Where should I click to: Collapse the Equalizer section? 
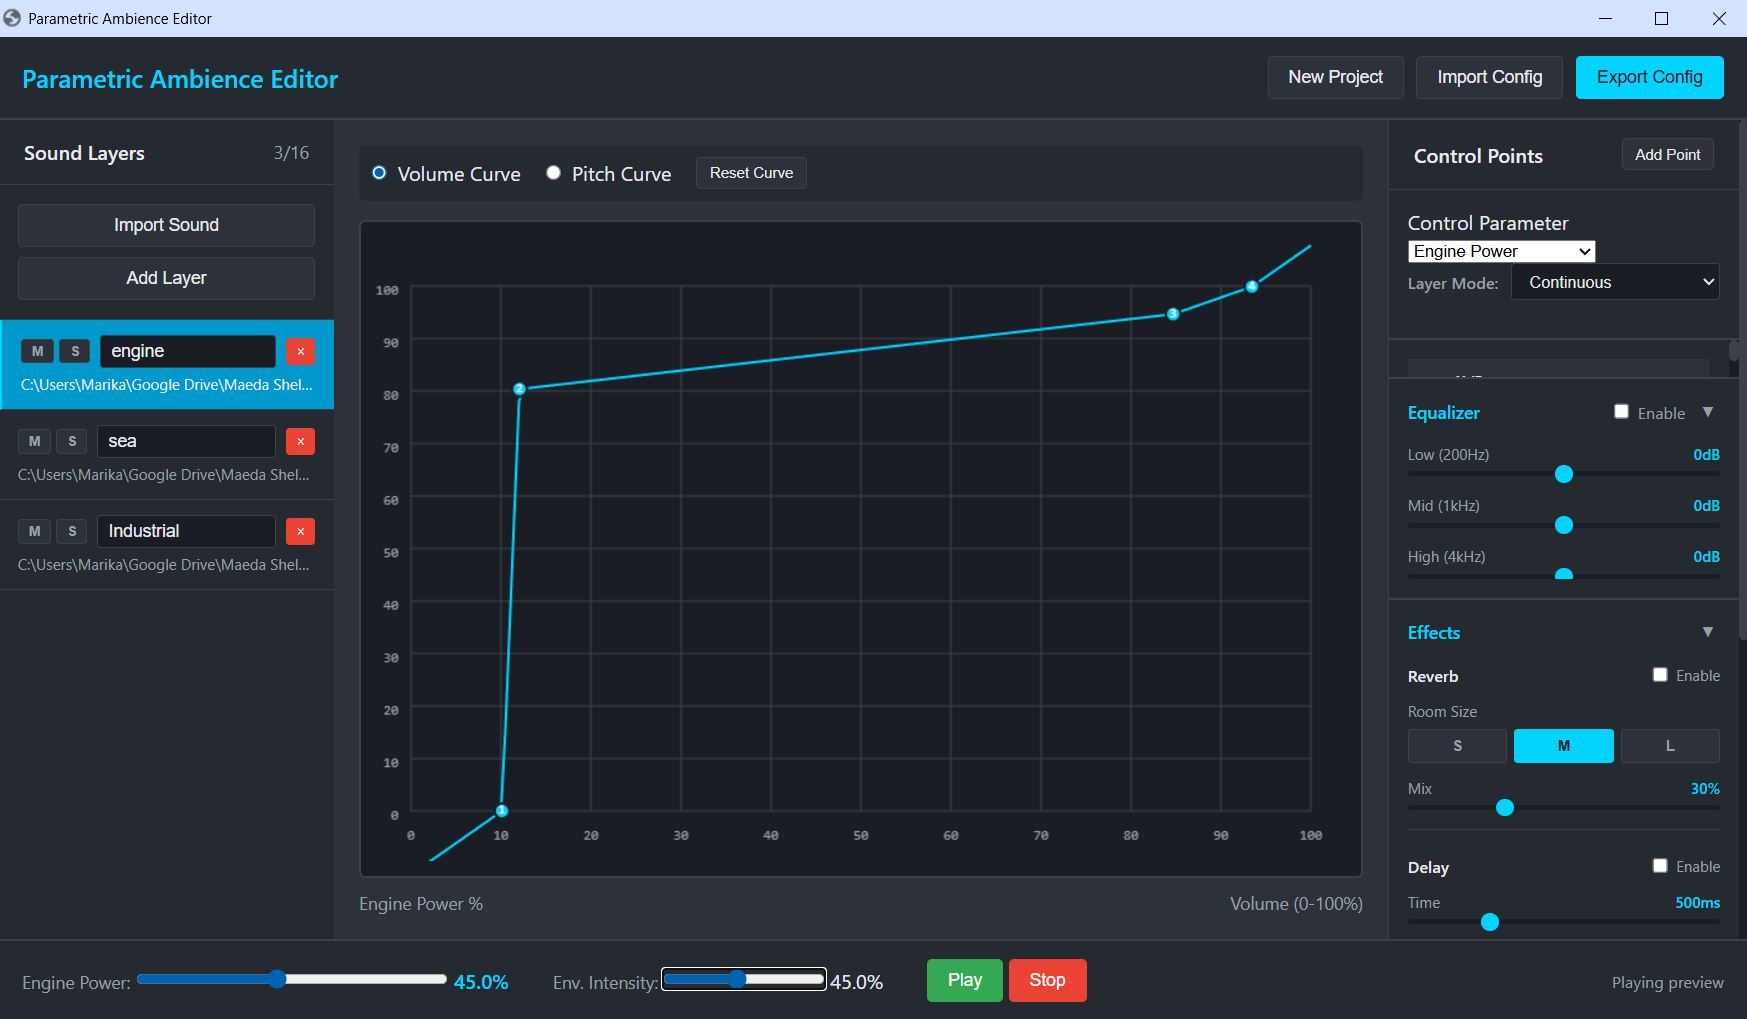1708,412
